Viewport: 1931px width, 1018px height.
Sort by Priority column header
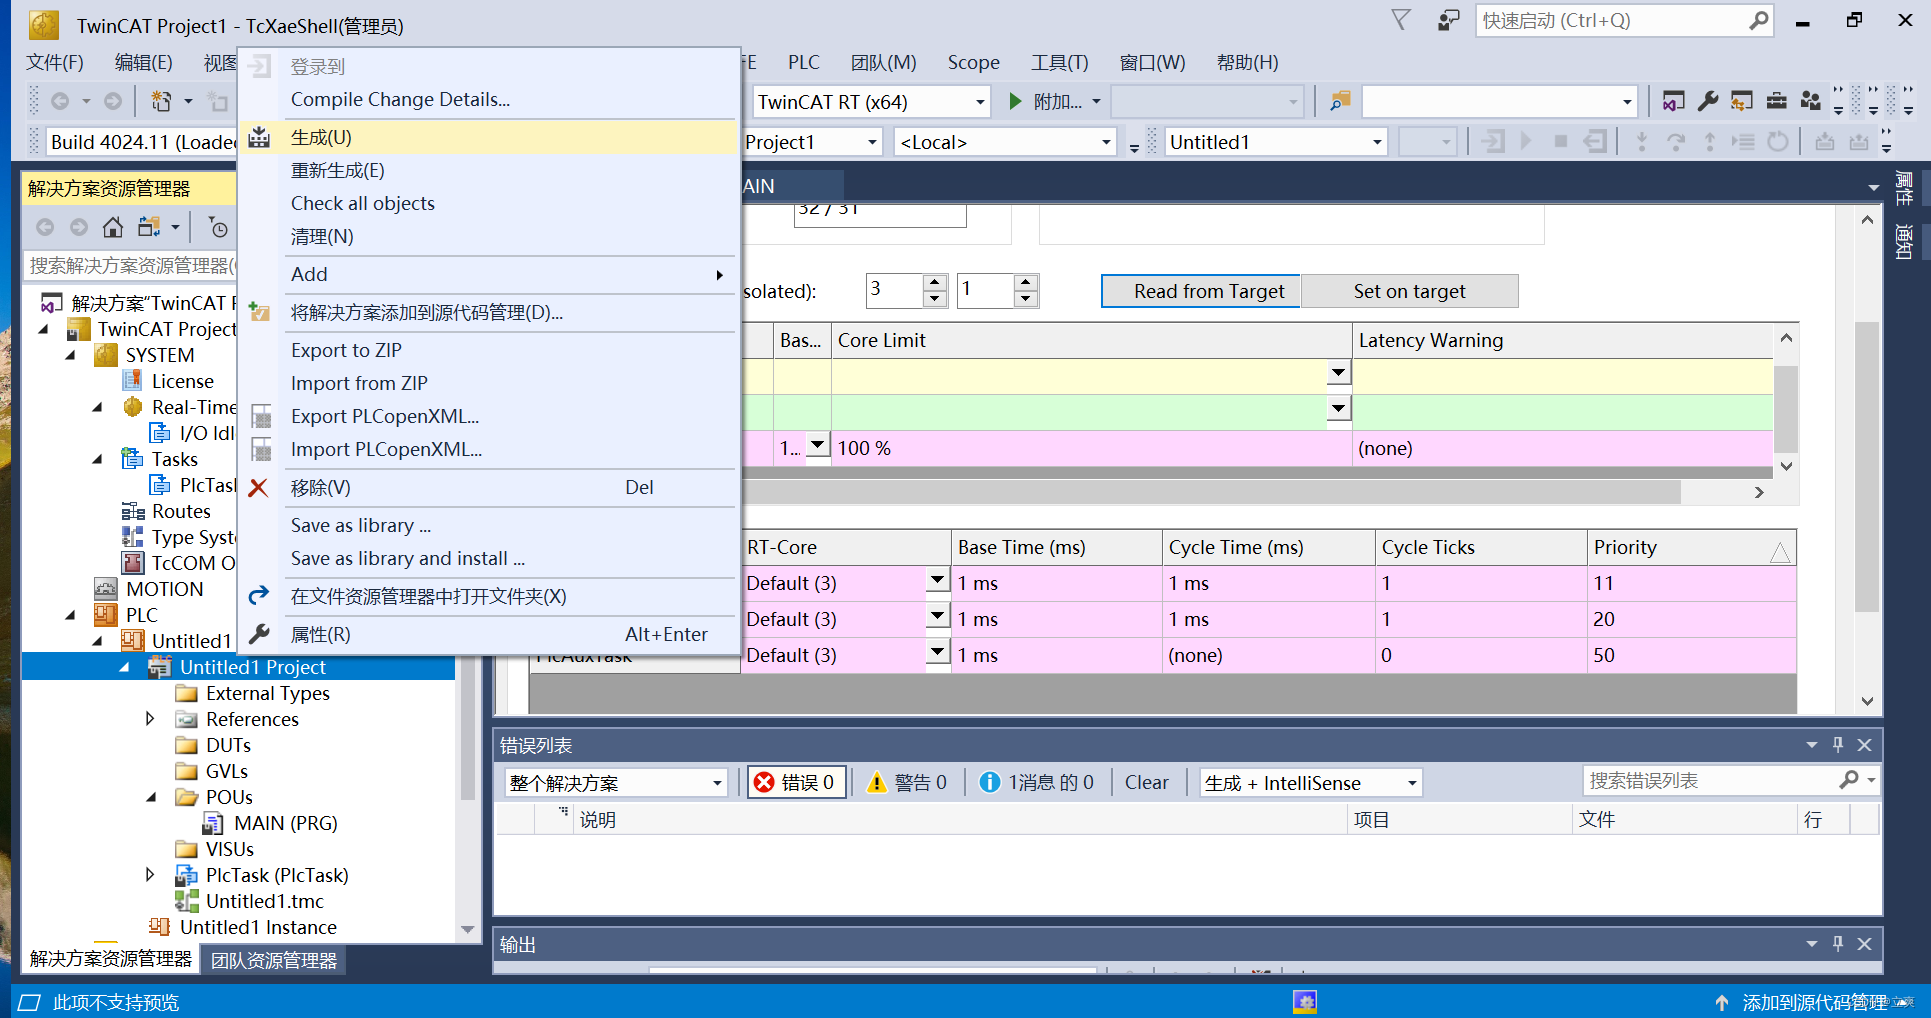(x=1691, y=547)
